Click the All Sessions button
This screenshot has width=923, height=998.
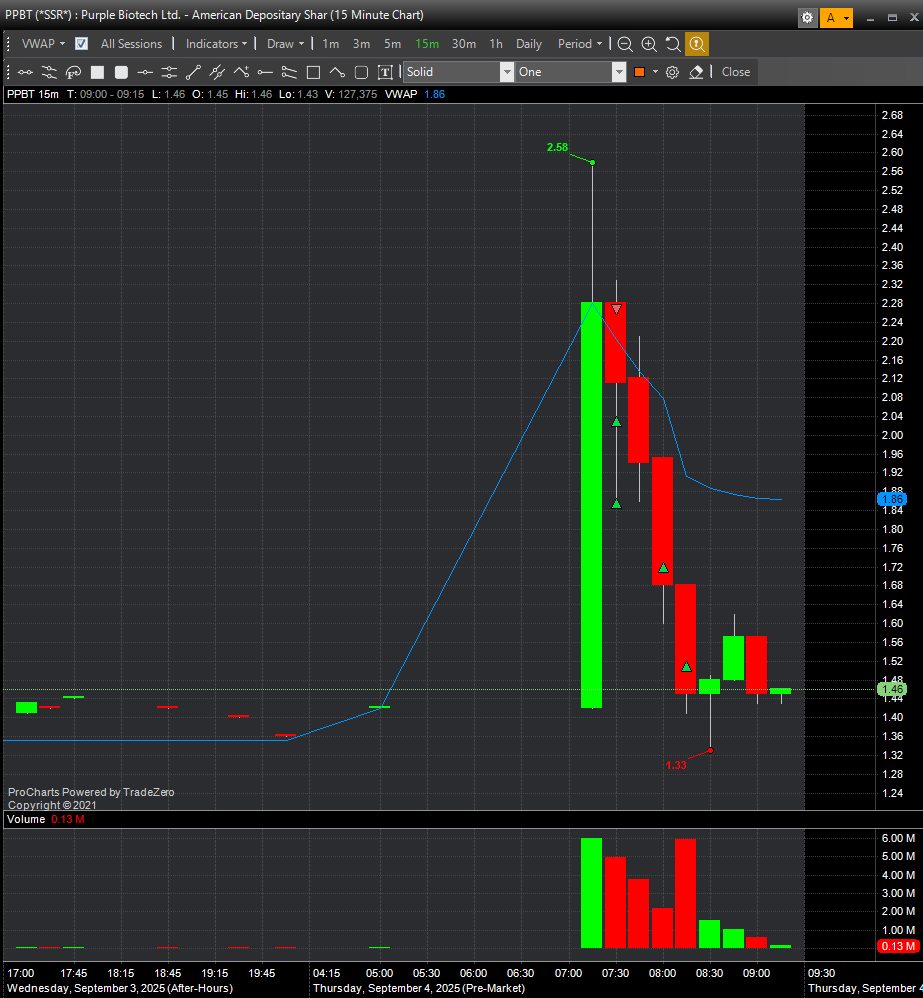pos(132,44)
